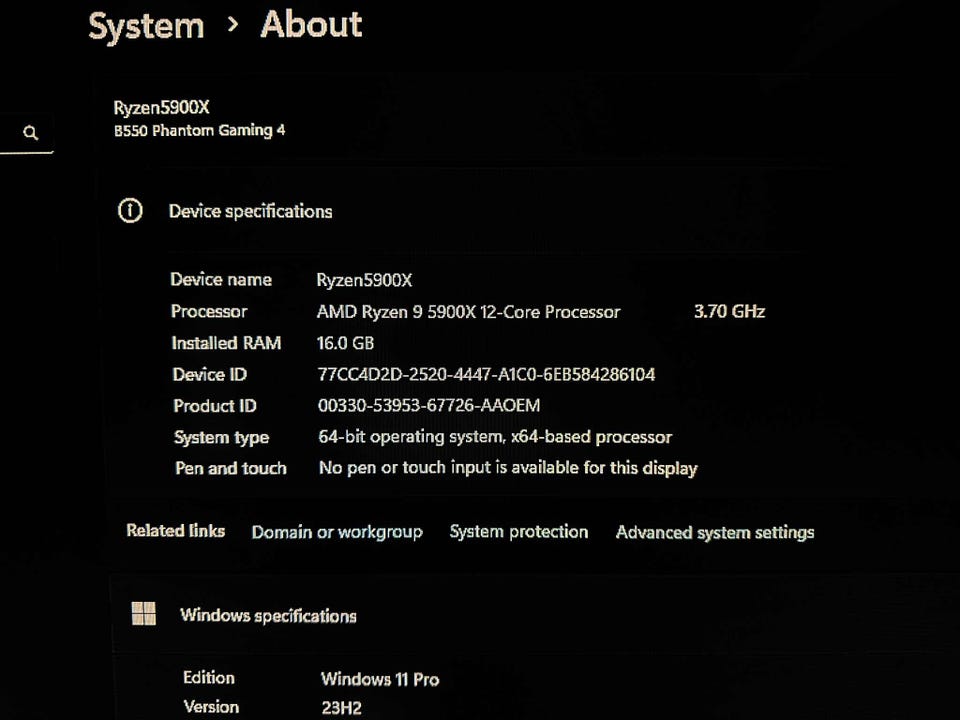Select the 3.70 GHz value
Image resolution: width=960 pixels, height=720 pixels.
coord(729,312)
